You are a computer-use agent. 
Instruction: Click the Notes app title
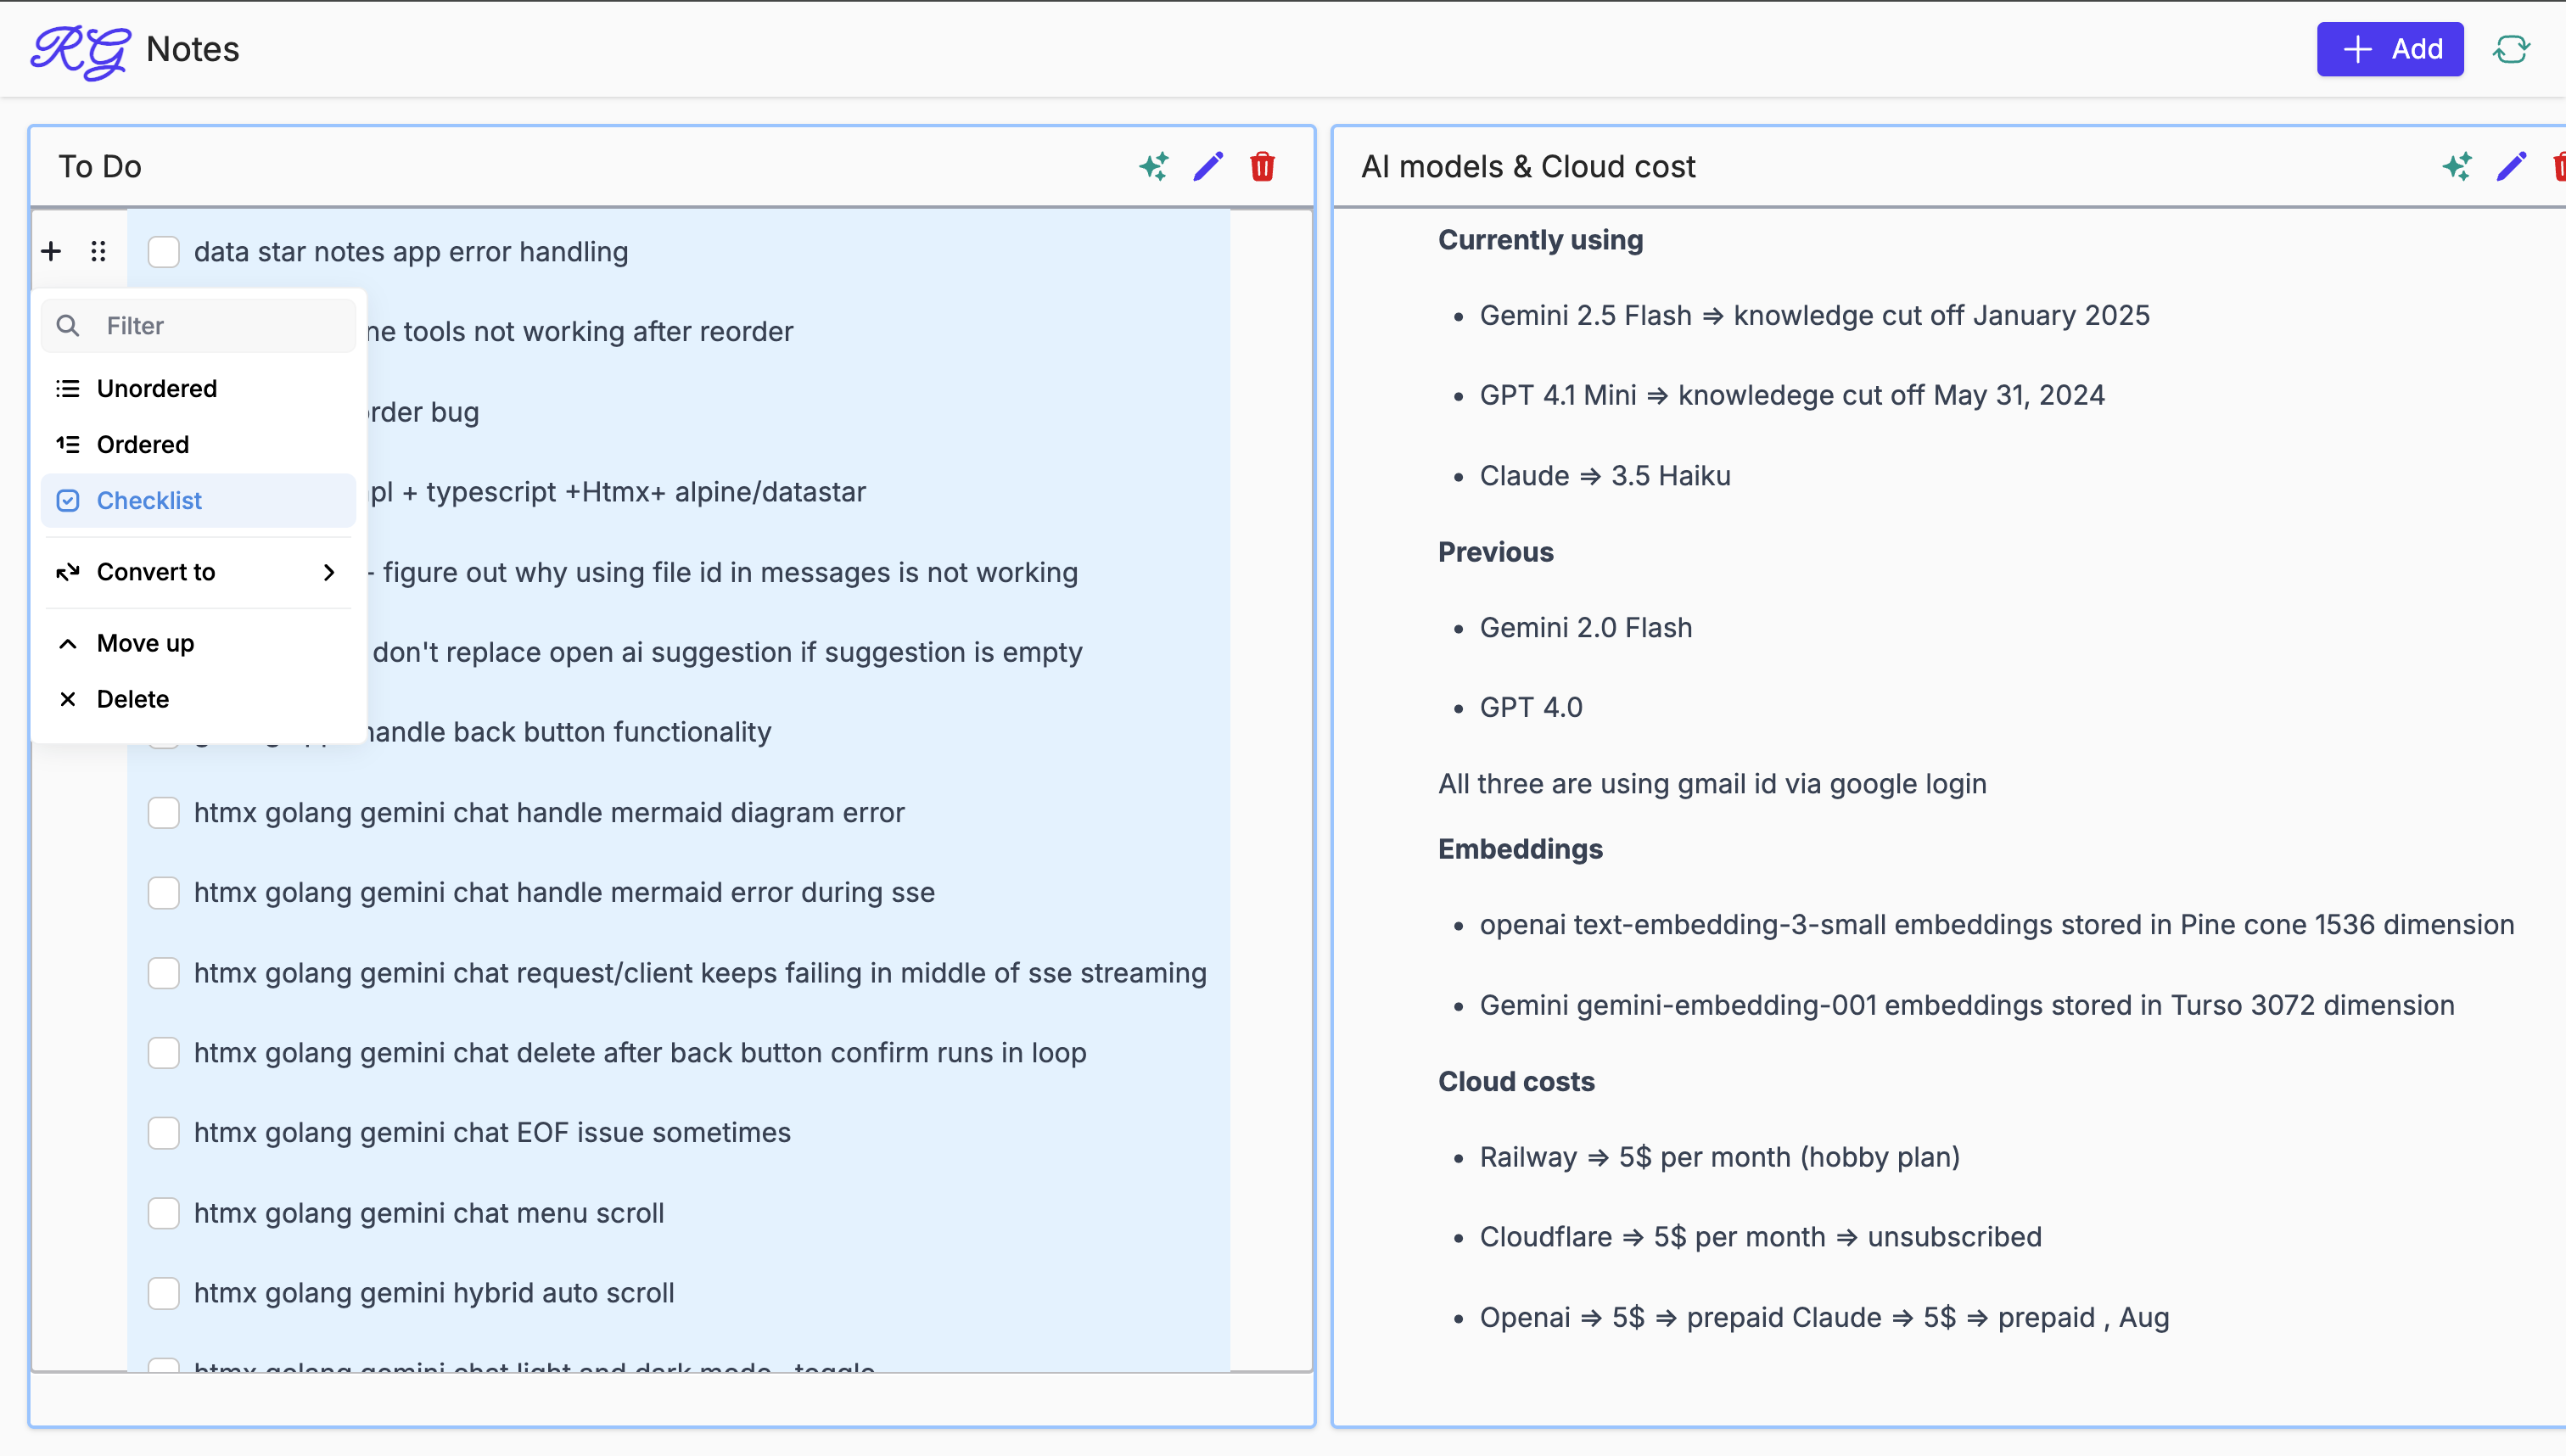tap(193, 49)
